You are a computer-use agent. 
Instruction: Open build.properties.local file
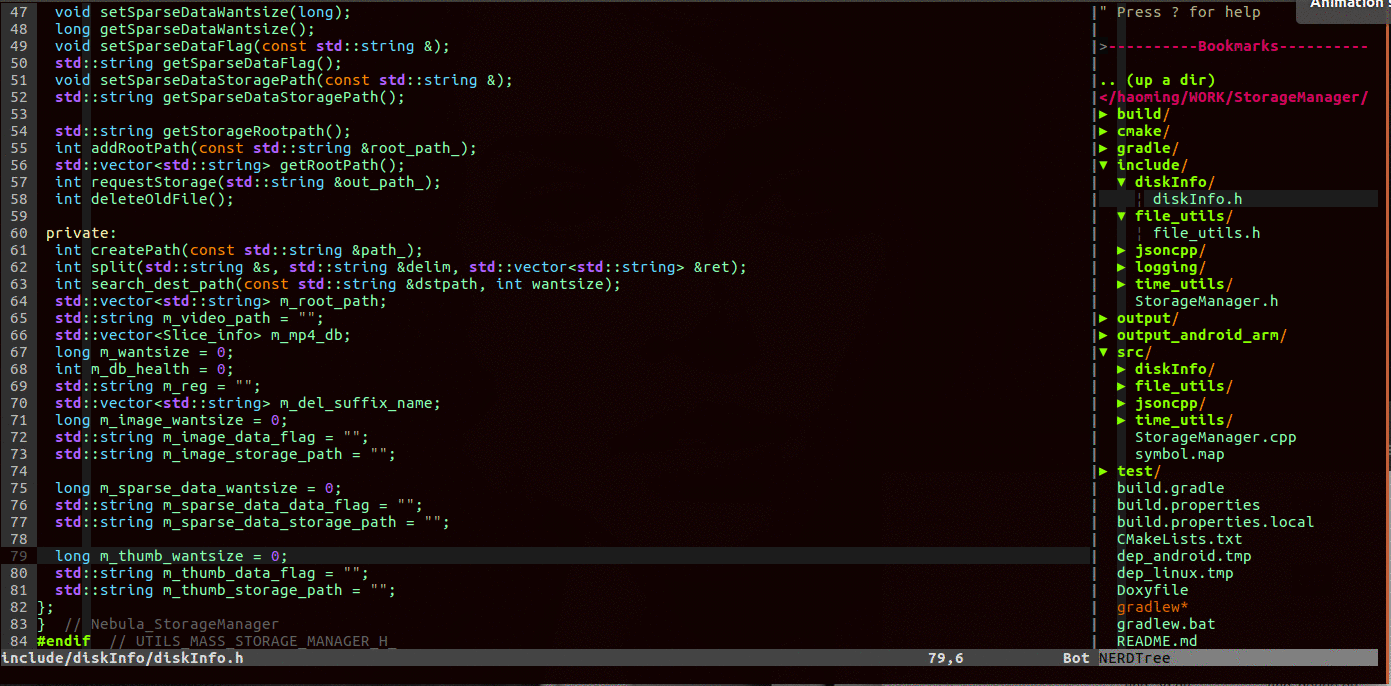pyautogui.click(x=1215, y=522)
